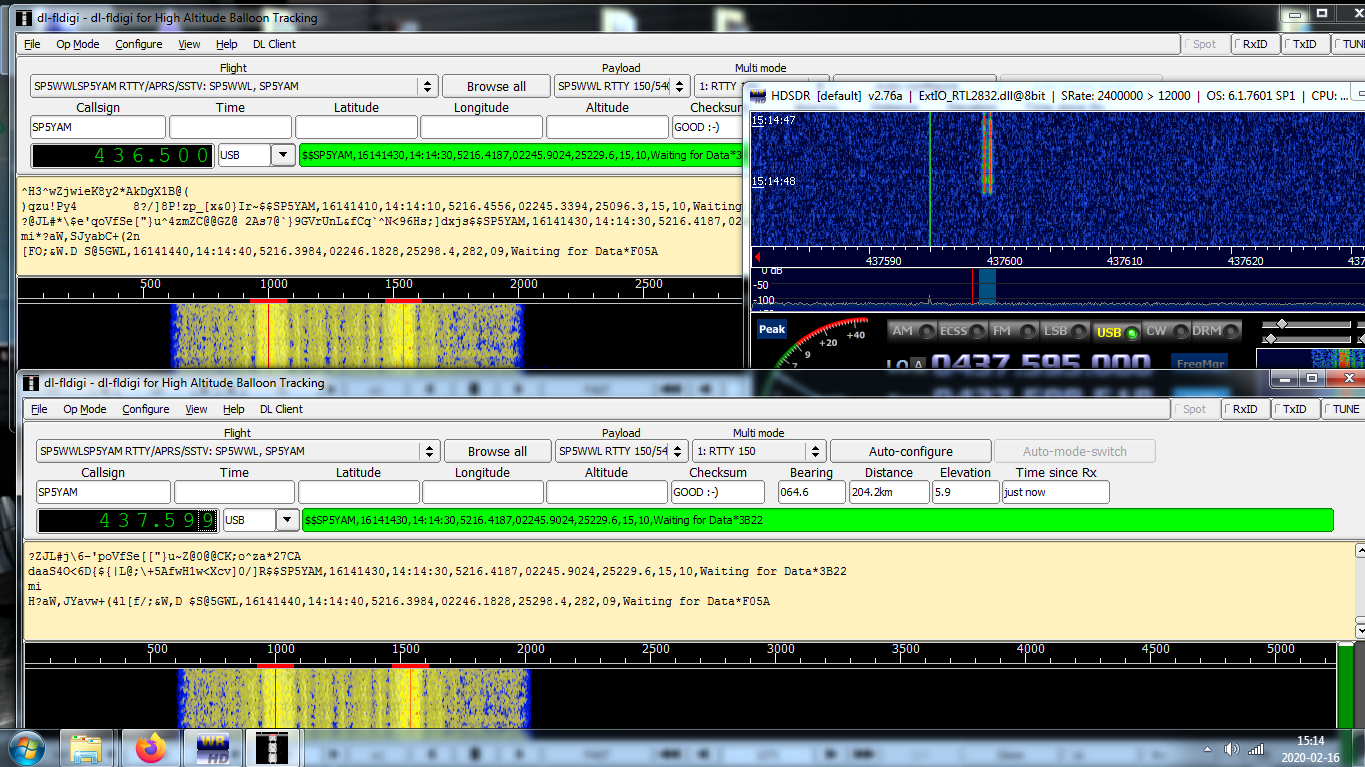Screen dimensions: 1365x767
Task: Open File menu in top dl-fldigi window
Action: 32,44
